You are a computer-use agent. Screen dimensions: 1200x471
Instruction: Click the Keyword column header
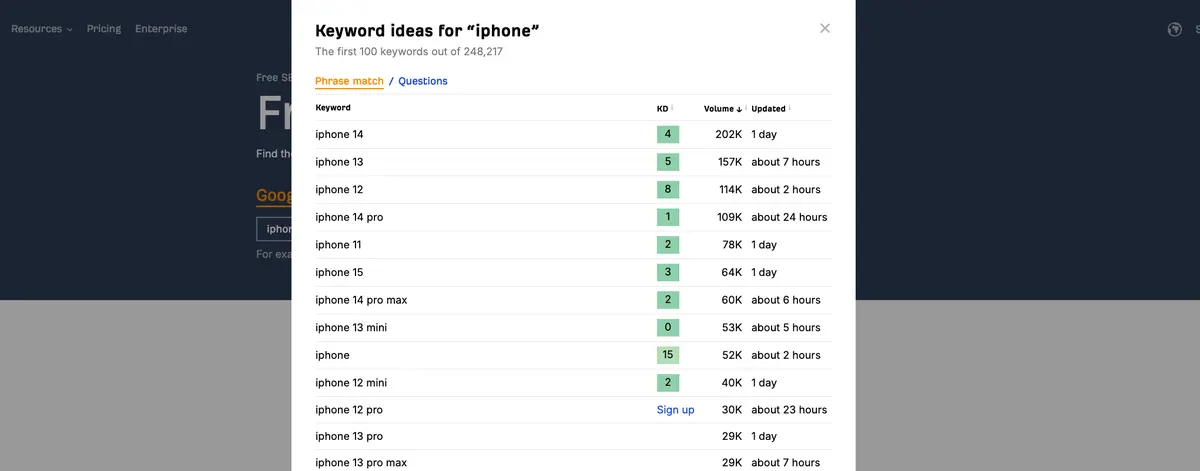click(x=333, y=108)
